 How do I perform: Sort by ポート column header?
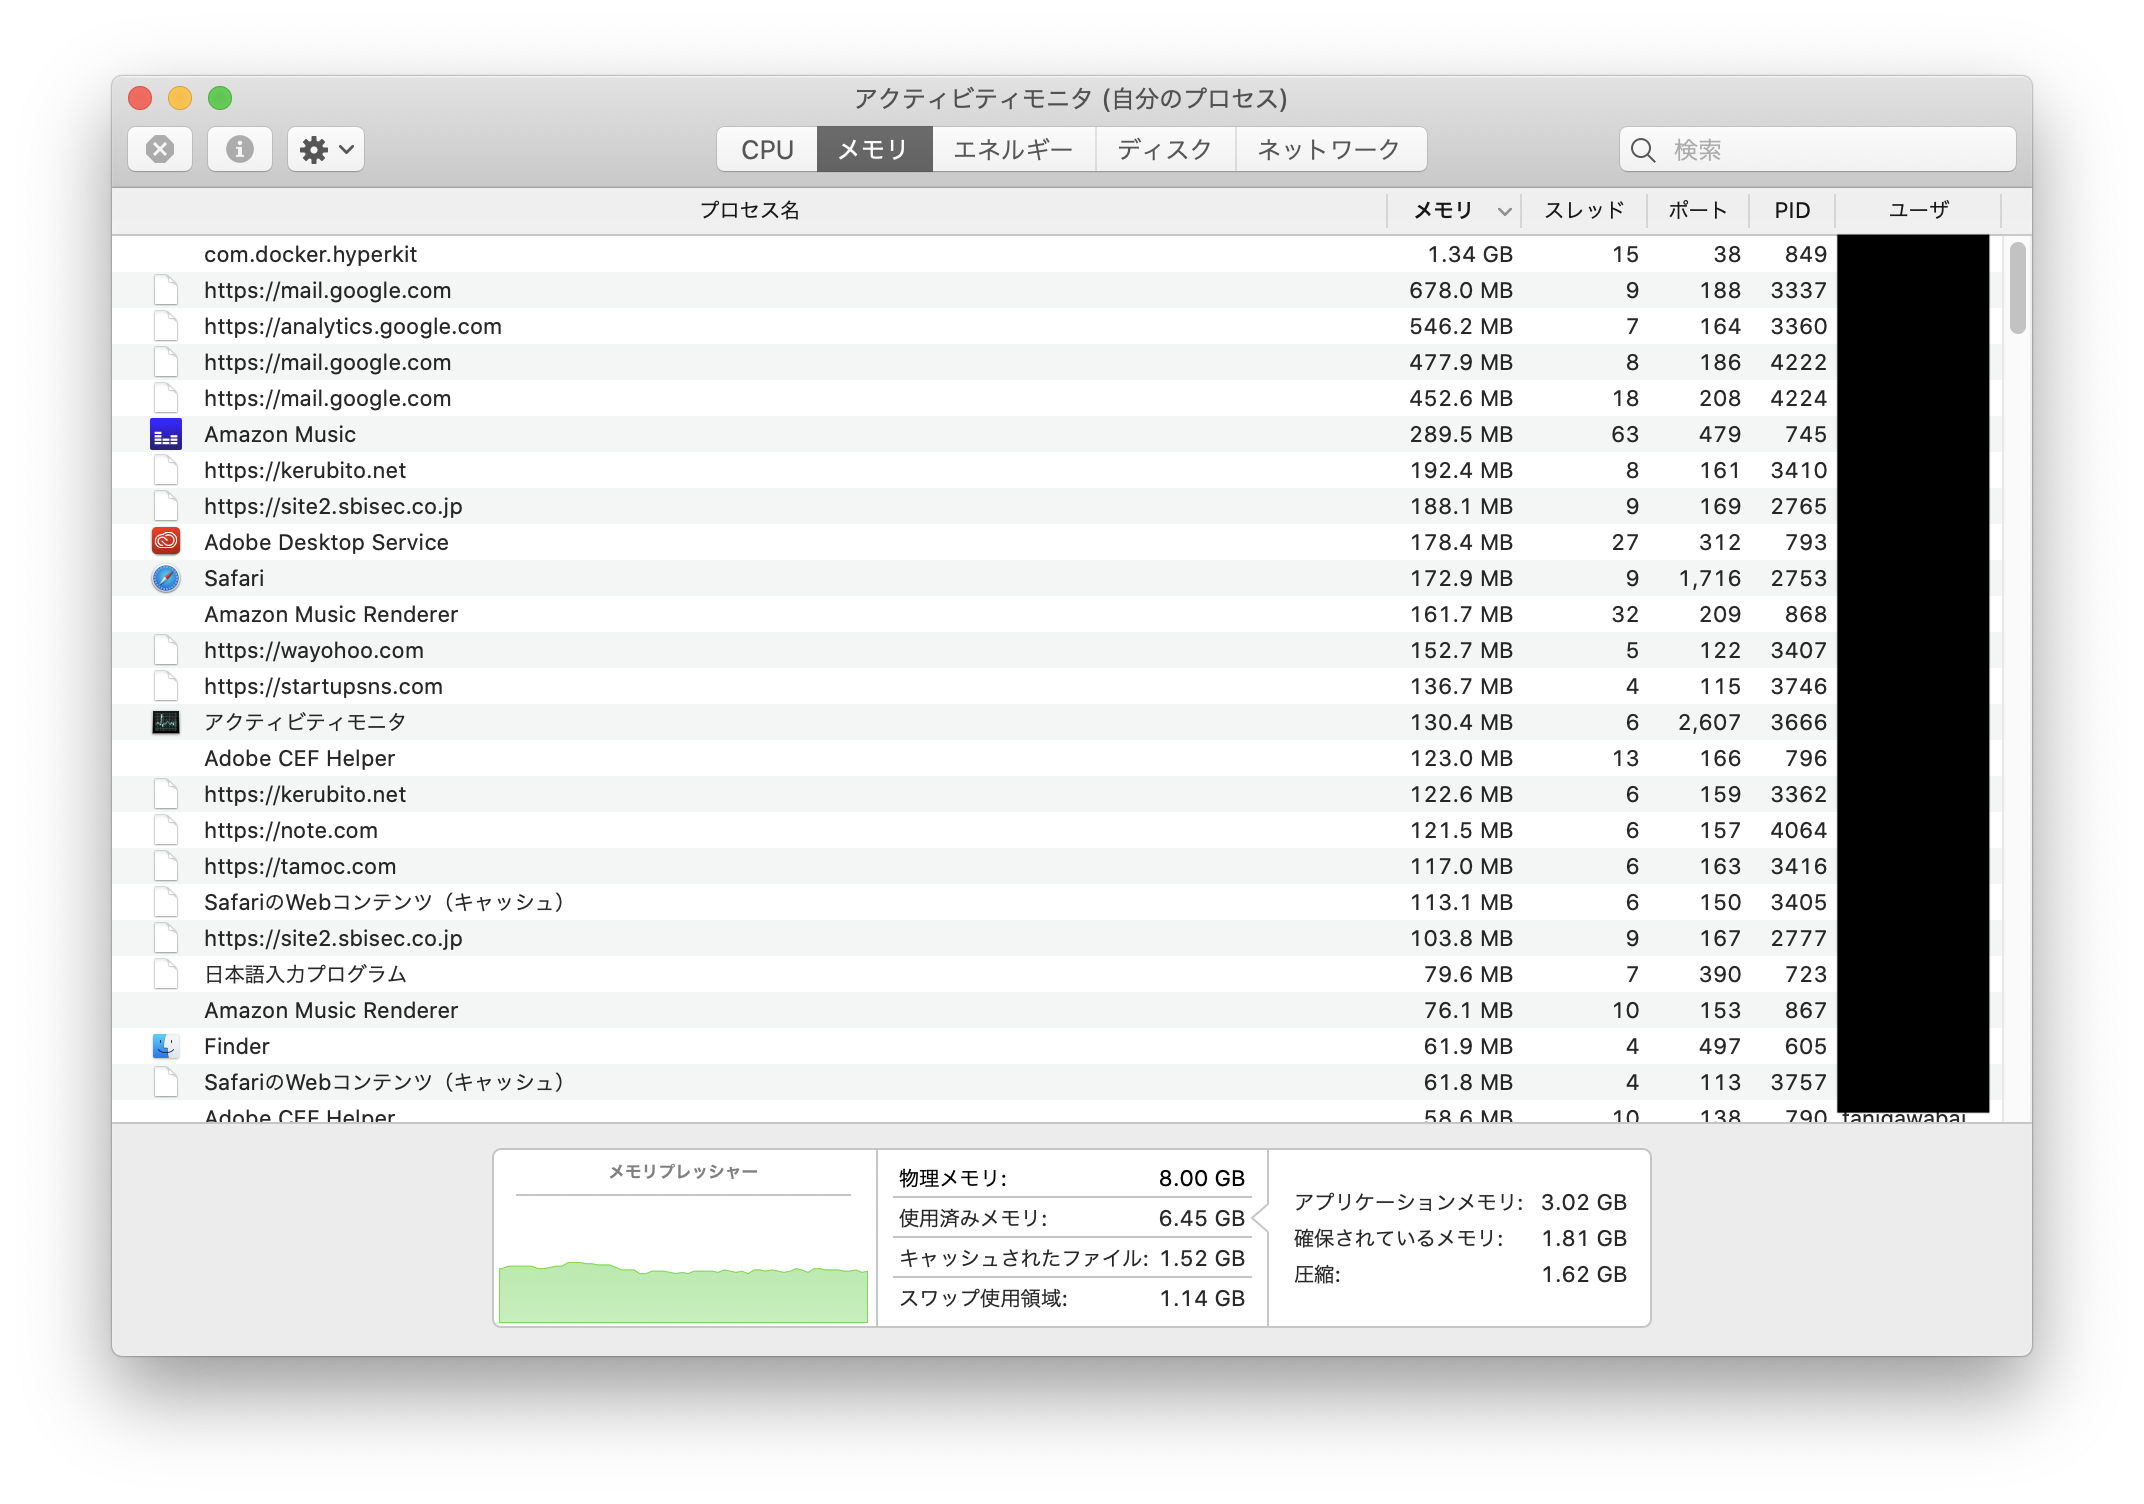pyautogui.click(x=1698, y=210)
